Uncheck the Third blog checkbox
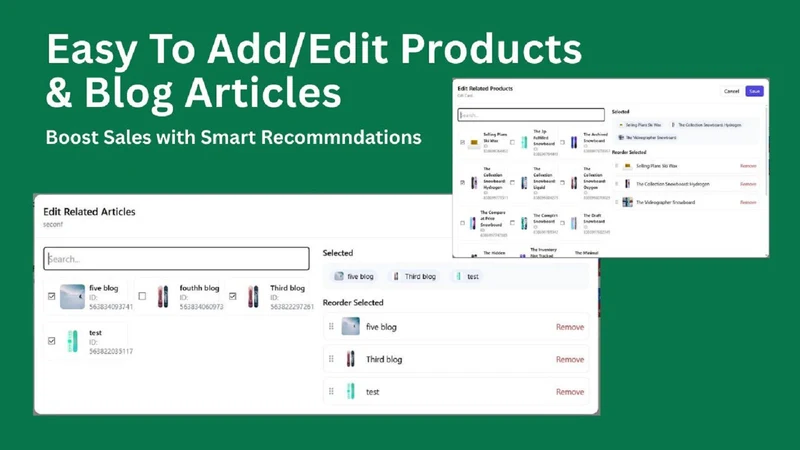The height and width of the screenshot is (450, 800). coord(233,296)
